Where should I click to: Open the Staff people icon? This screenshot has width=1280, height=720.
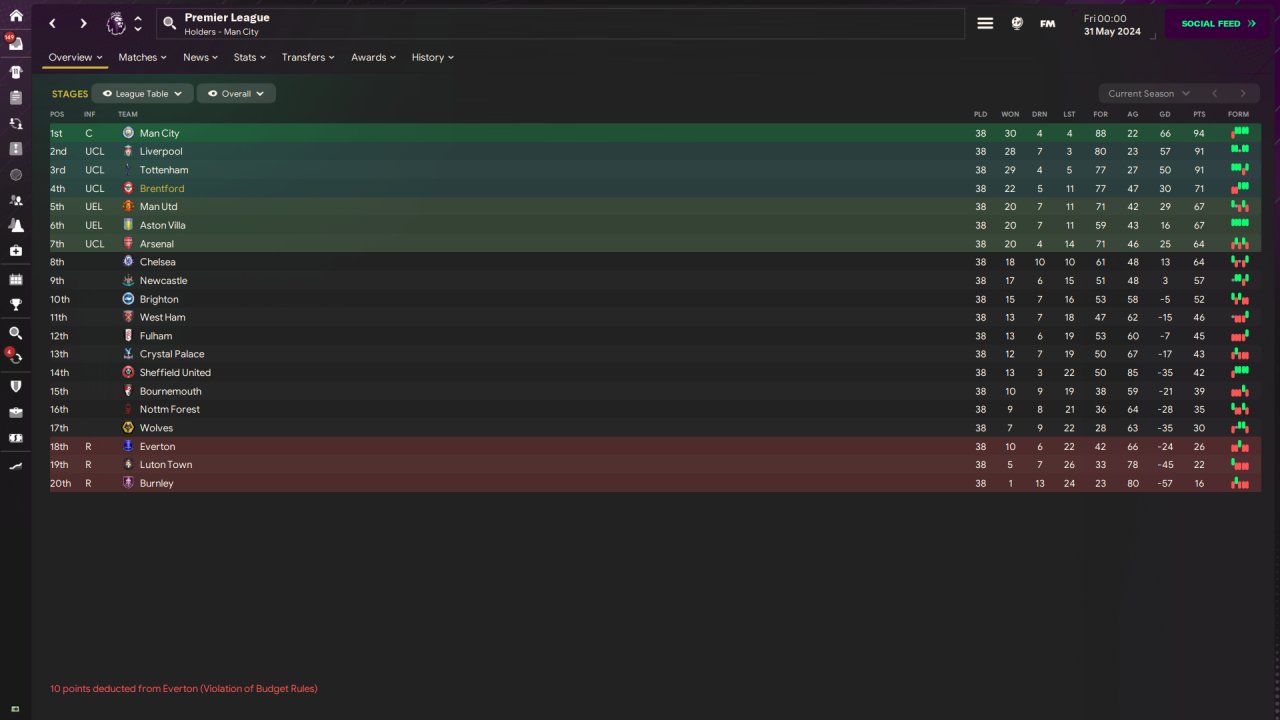pyautogui.click(x=15, y=200)
